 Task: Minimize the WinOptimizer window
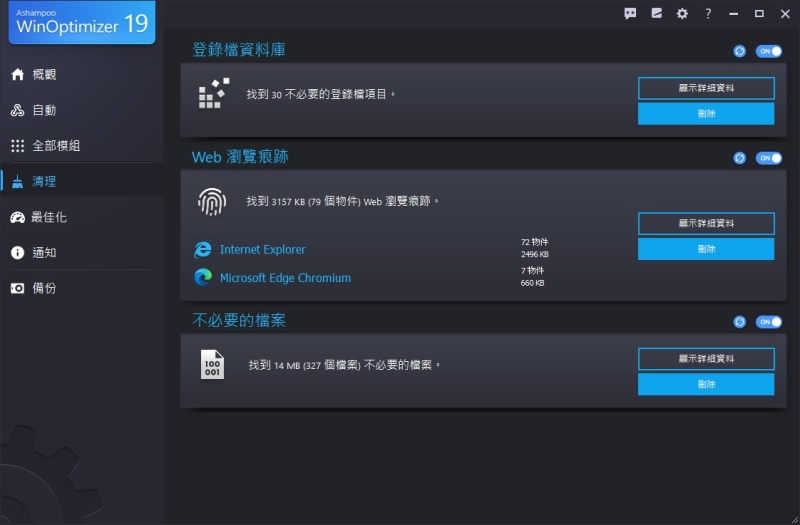pyautogui.click(x=734, y=14)
